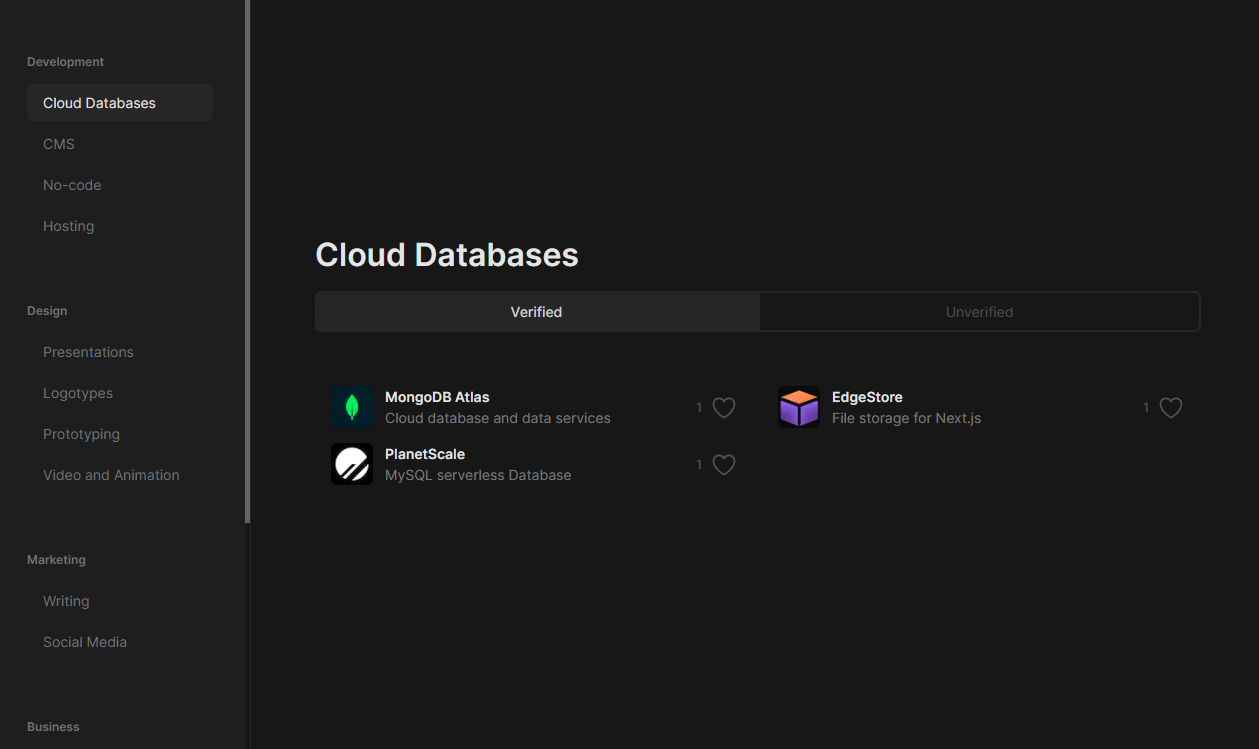The width and height of the screenshot is (1259, 749).
Task: Like EdgeStore with the heart icon
Action: pos(1171,408)
